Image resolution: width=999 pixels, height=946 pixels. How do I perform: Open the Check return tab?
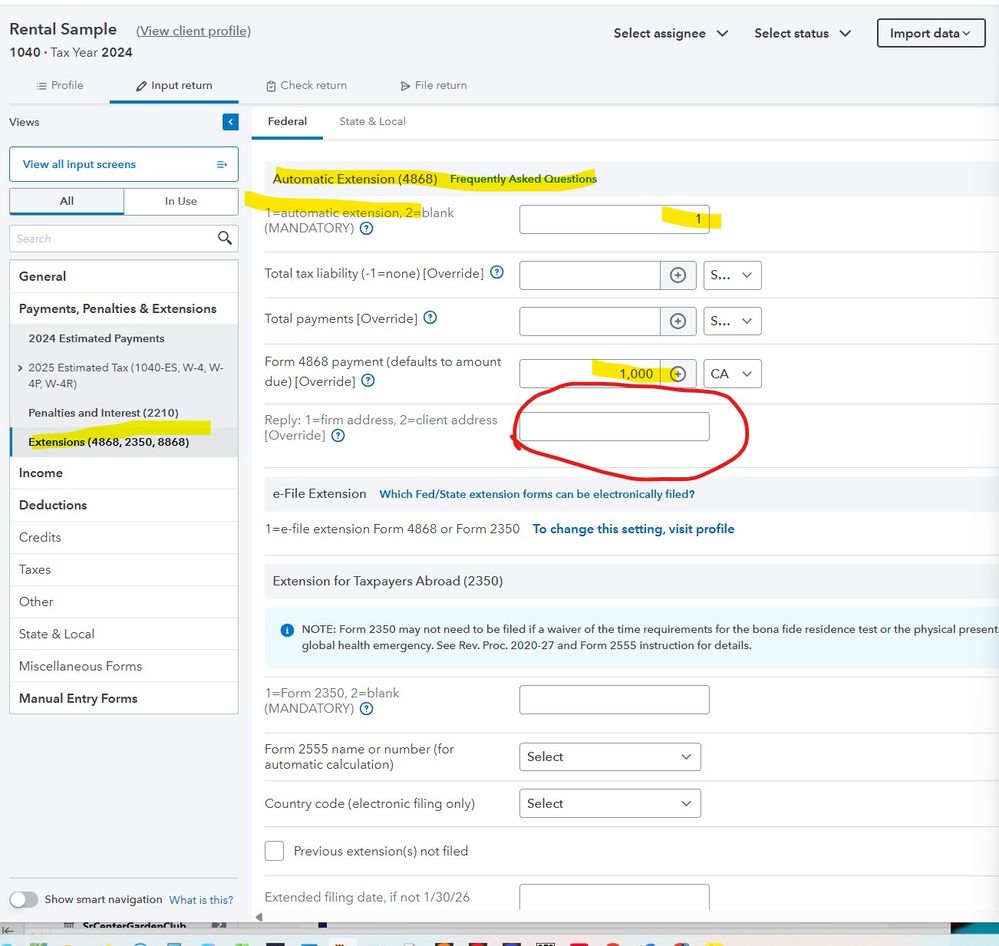coord(306,85)
